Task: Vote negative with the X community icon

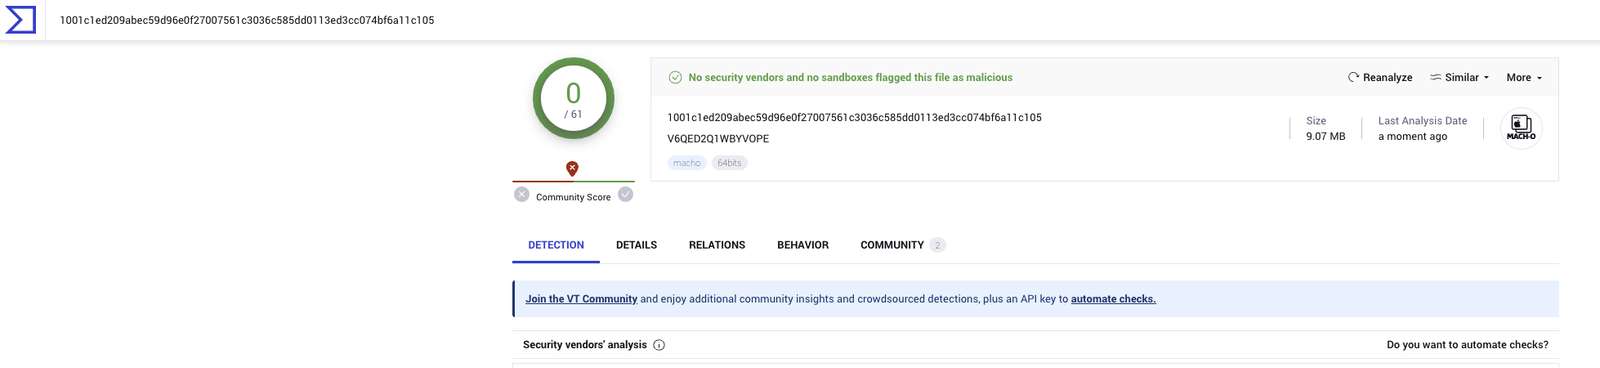Action: click(522, 195)
